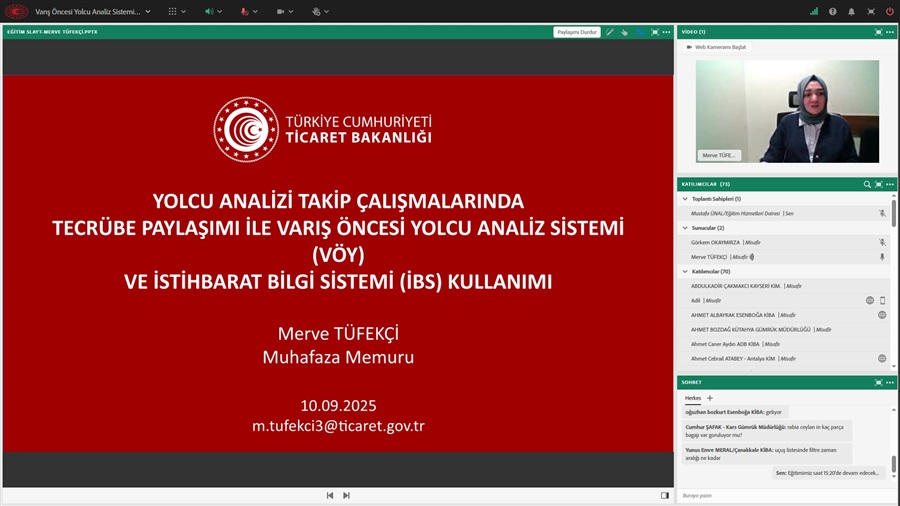The image size is (900, 506).
Task: Toggle full screen mode from top bar
Action: pyautogui.click(x=871, y=11)
